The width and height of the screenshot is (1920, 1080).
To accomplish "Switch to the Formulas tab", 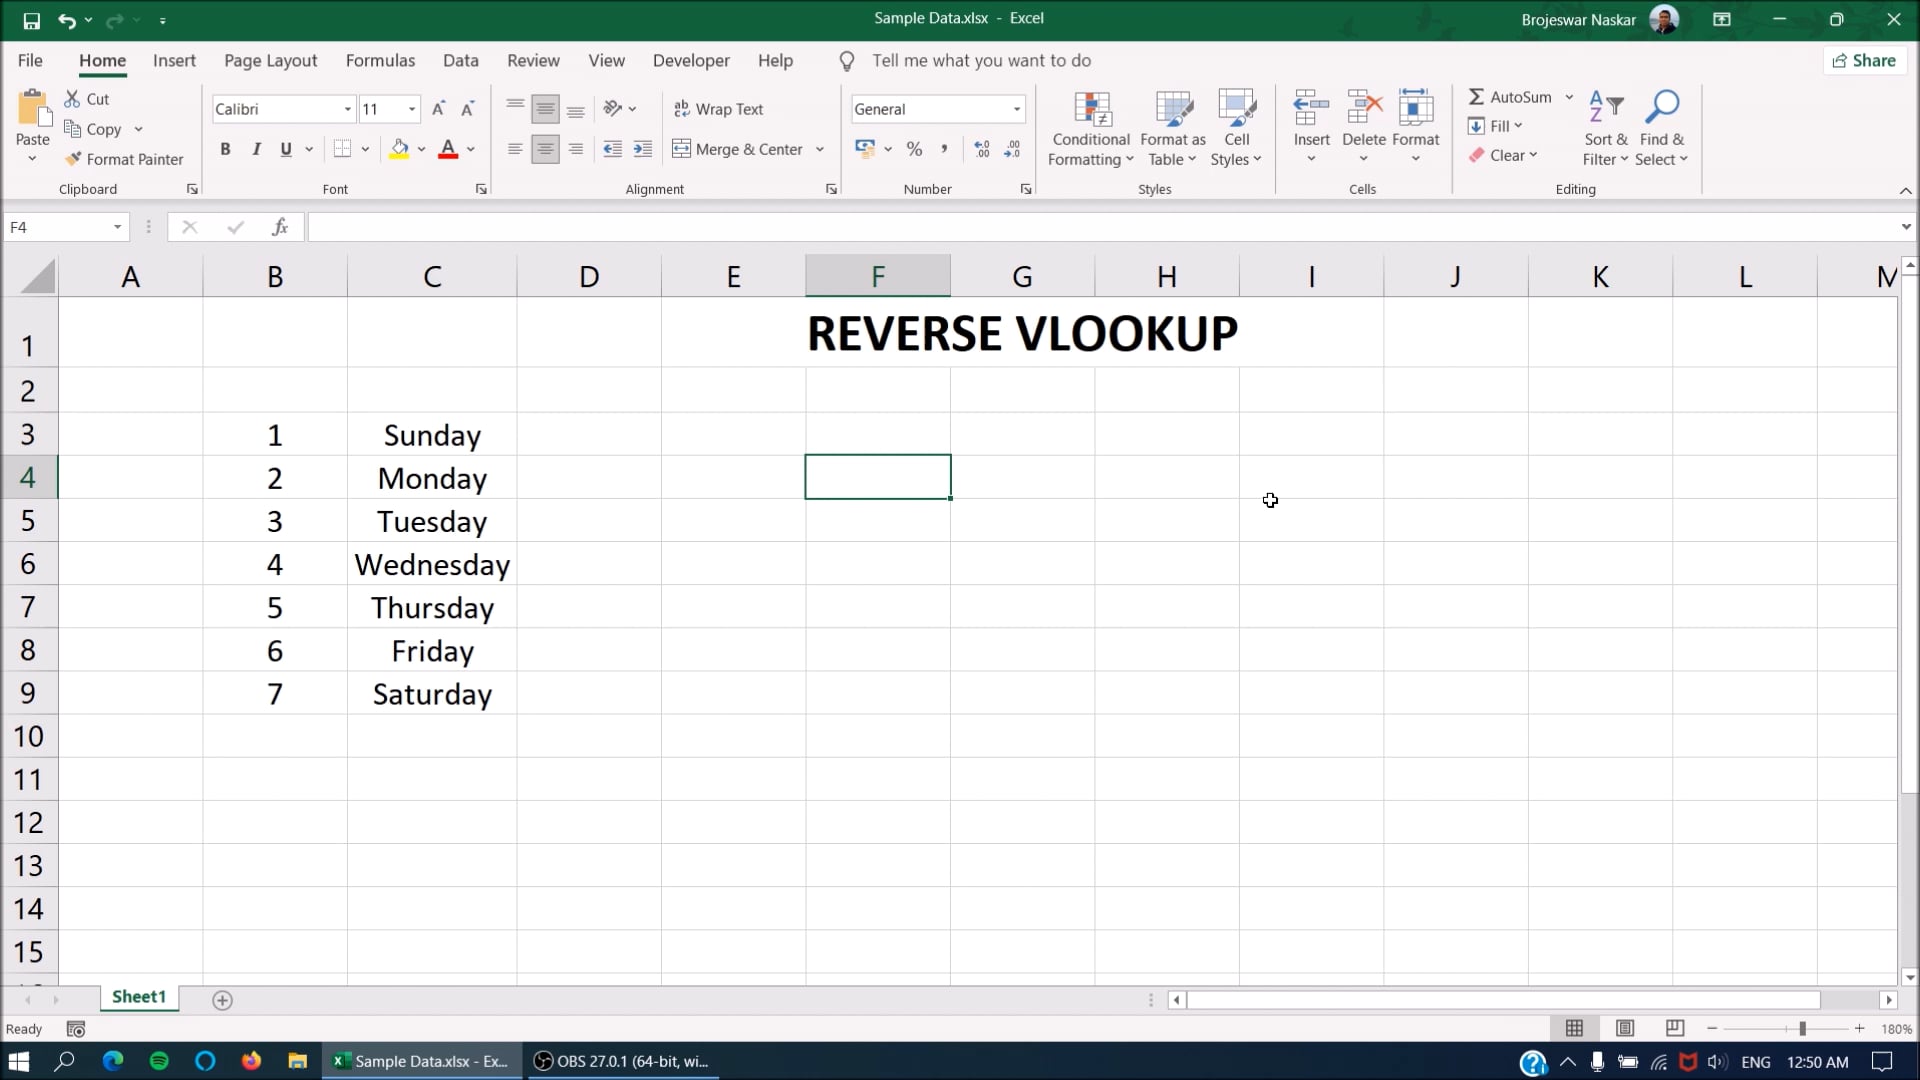I will pyautogui.click(x=380, y=60).
